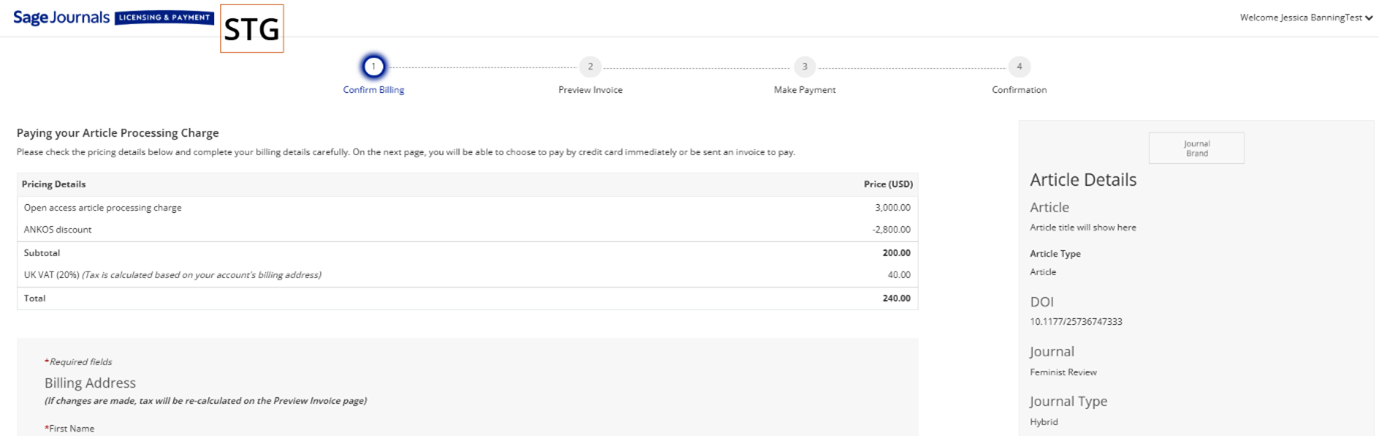Click the Licensing & Payment badge
This screenshot has height=436, width=1379.
coord(164,18)
